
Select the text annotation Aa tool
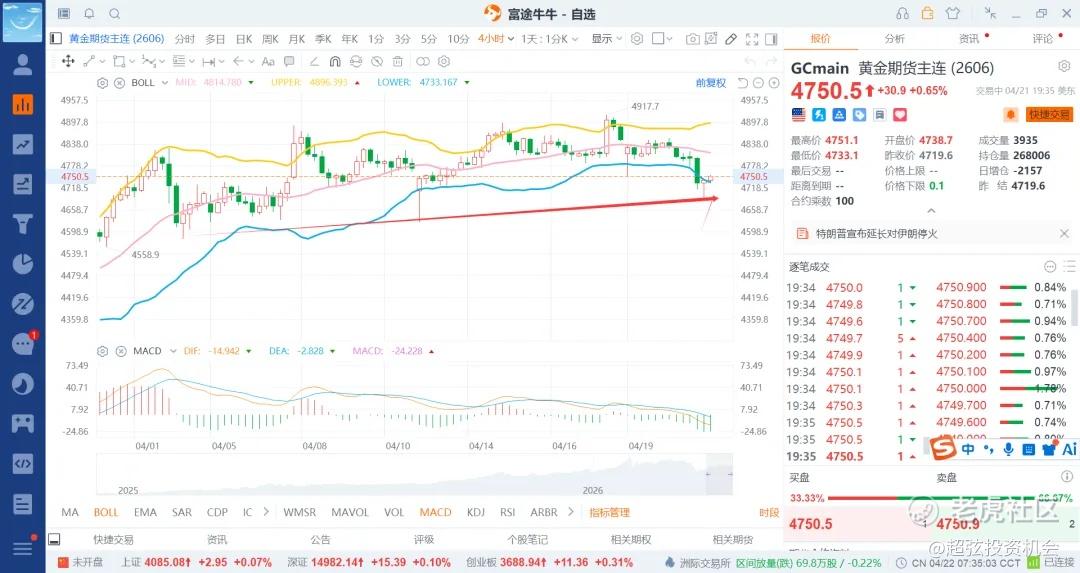click(268, 61)
